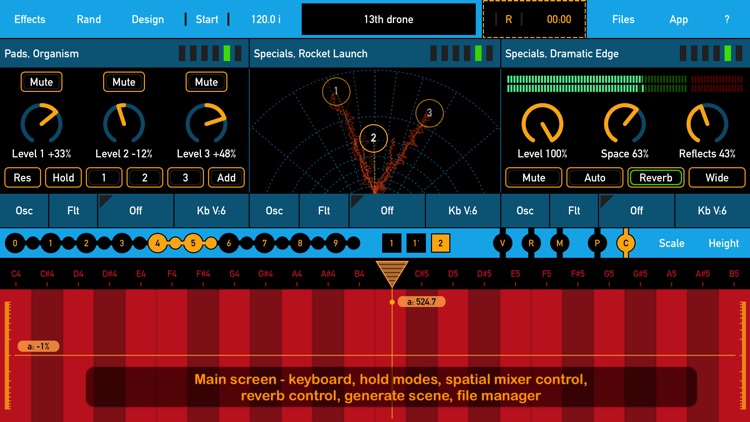This screenshot has width=750, height=422.
Task: Select sound node 3 in spatial mixer
Action: coord(429,112)
